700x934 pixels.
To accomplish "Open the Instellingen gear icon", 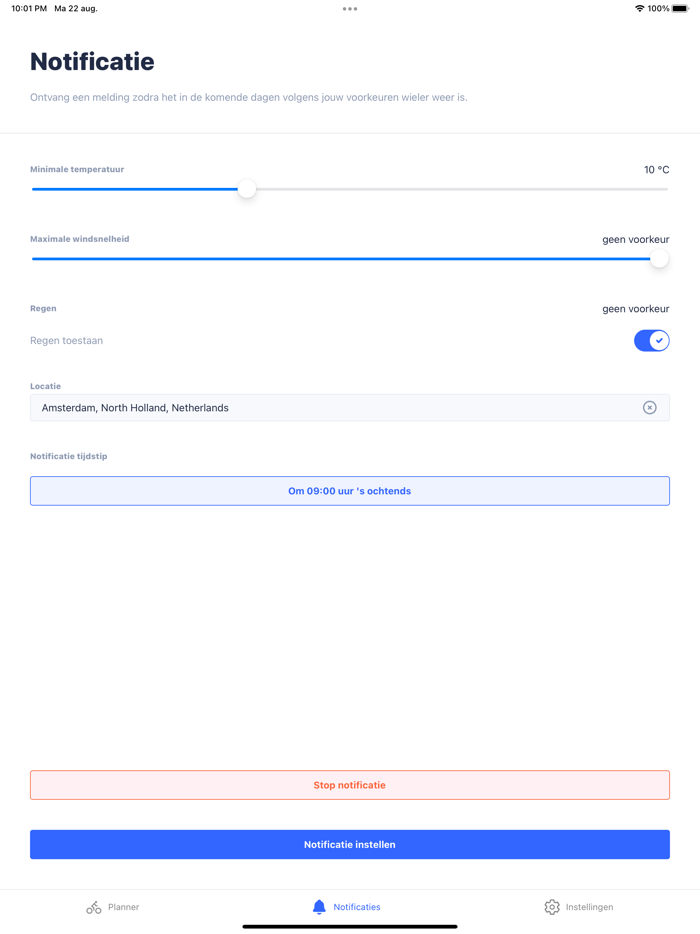I will (552, 907).
